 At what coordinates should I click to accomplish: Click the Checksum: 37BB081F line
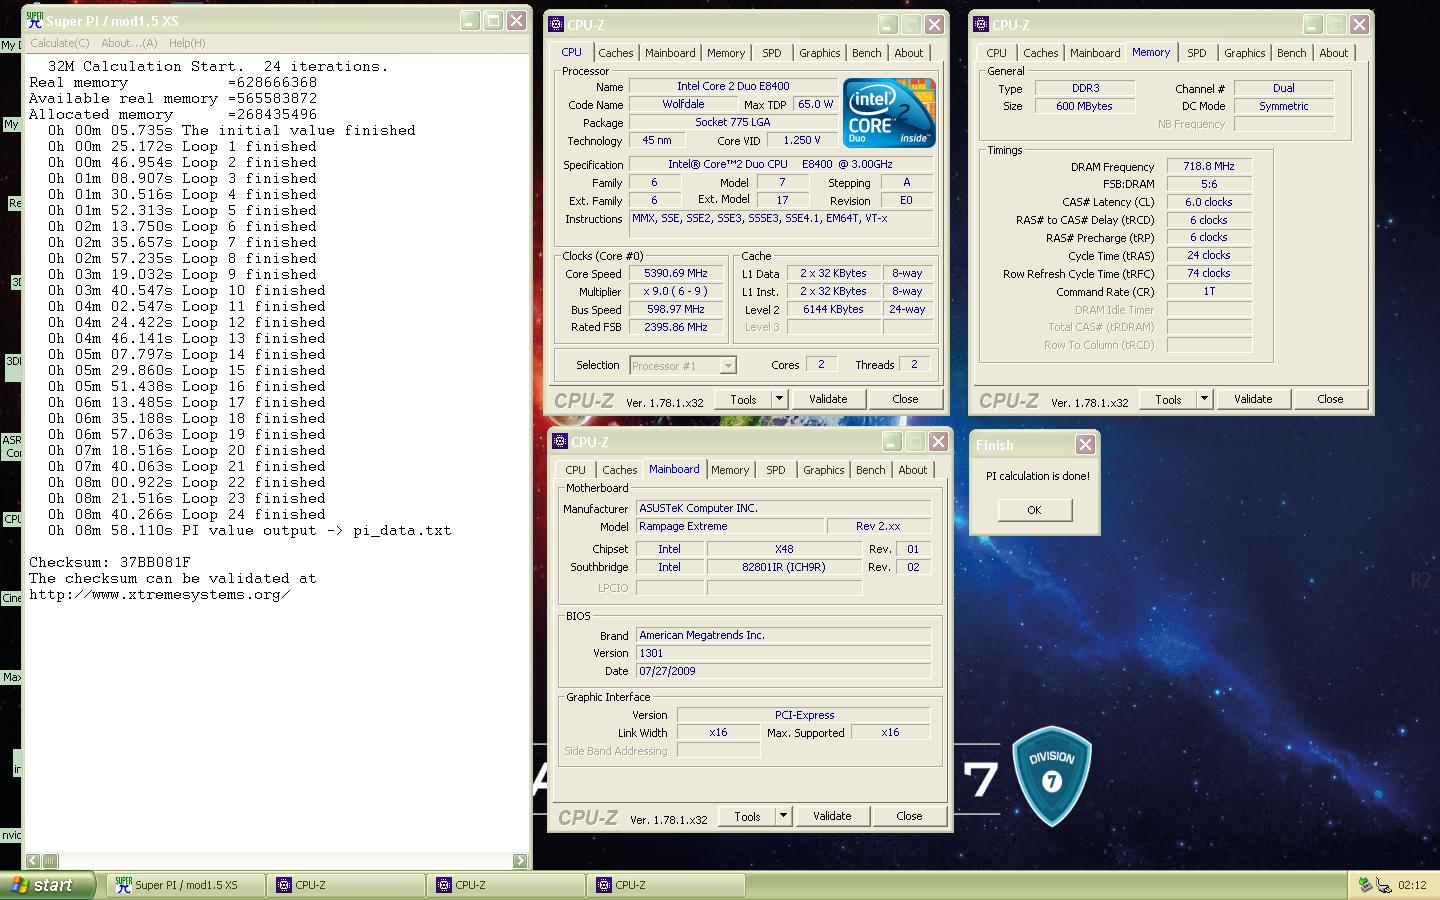110,562
